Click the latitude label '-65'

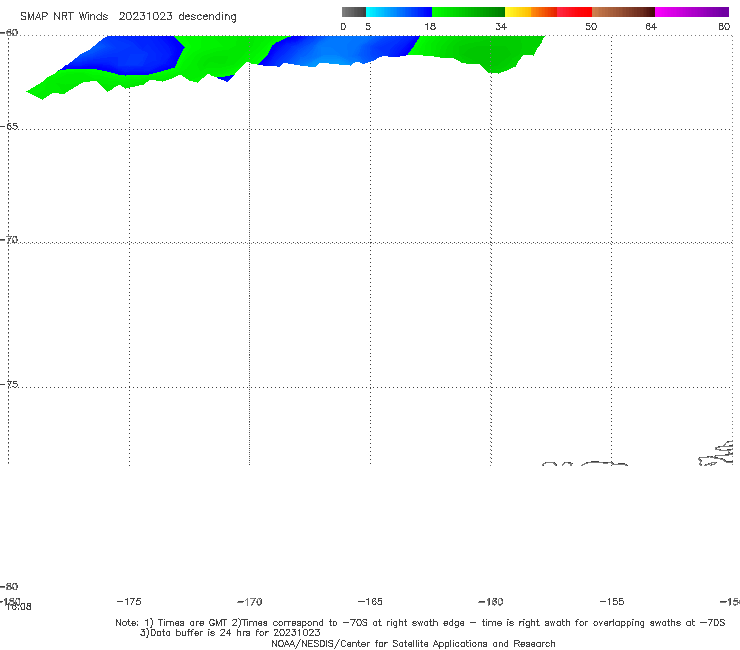(9, 127)
